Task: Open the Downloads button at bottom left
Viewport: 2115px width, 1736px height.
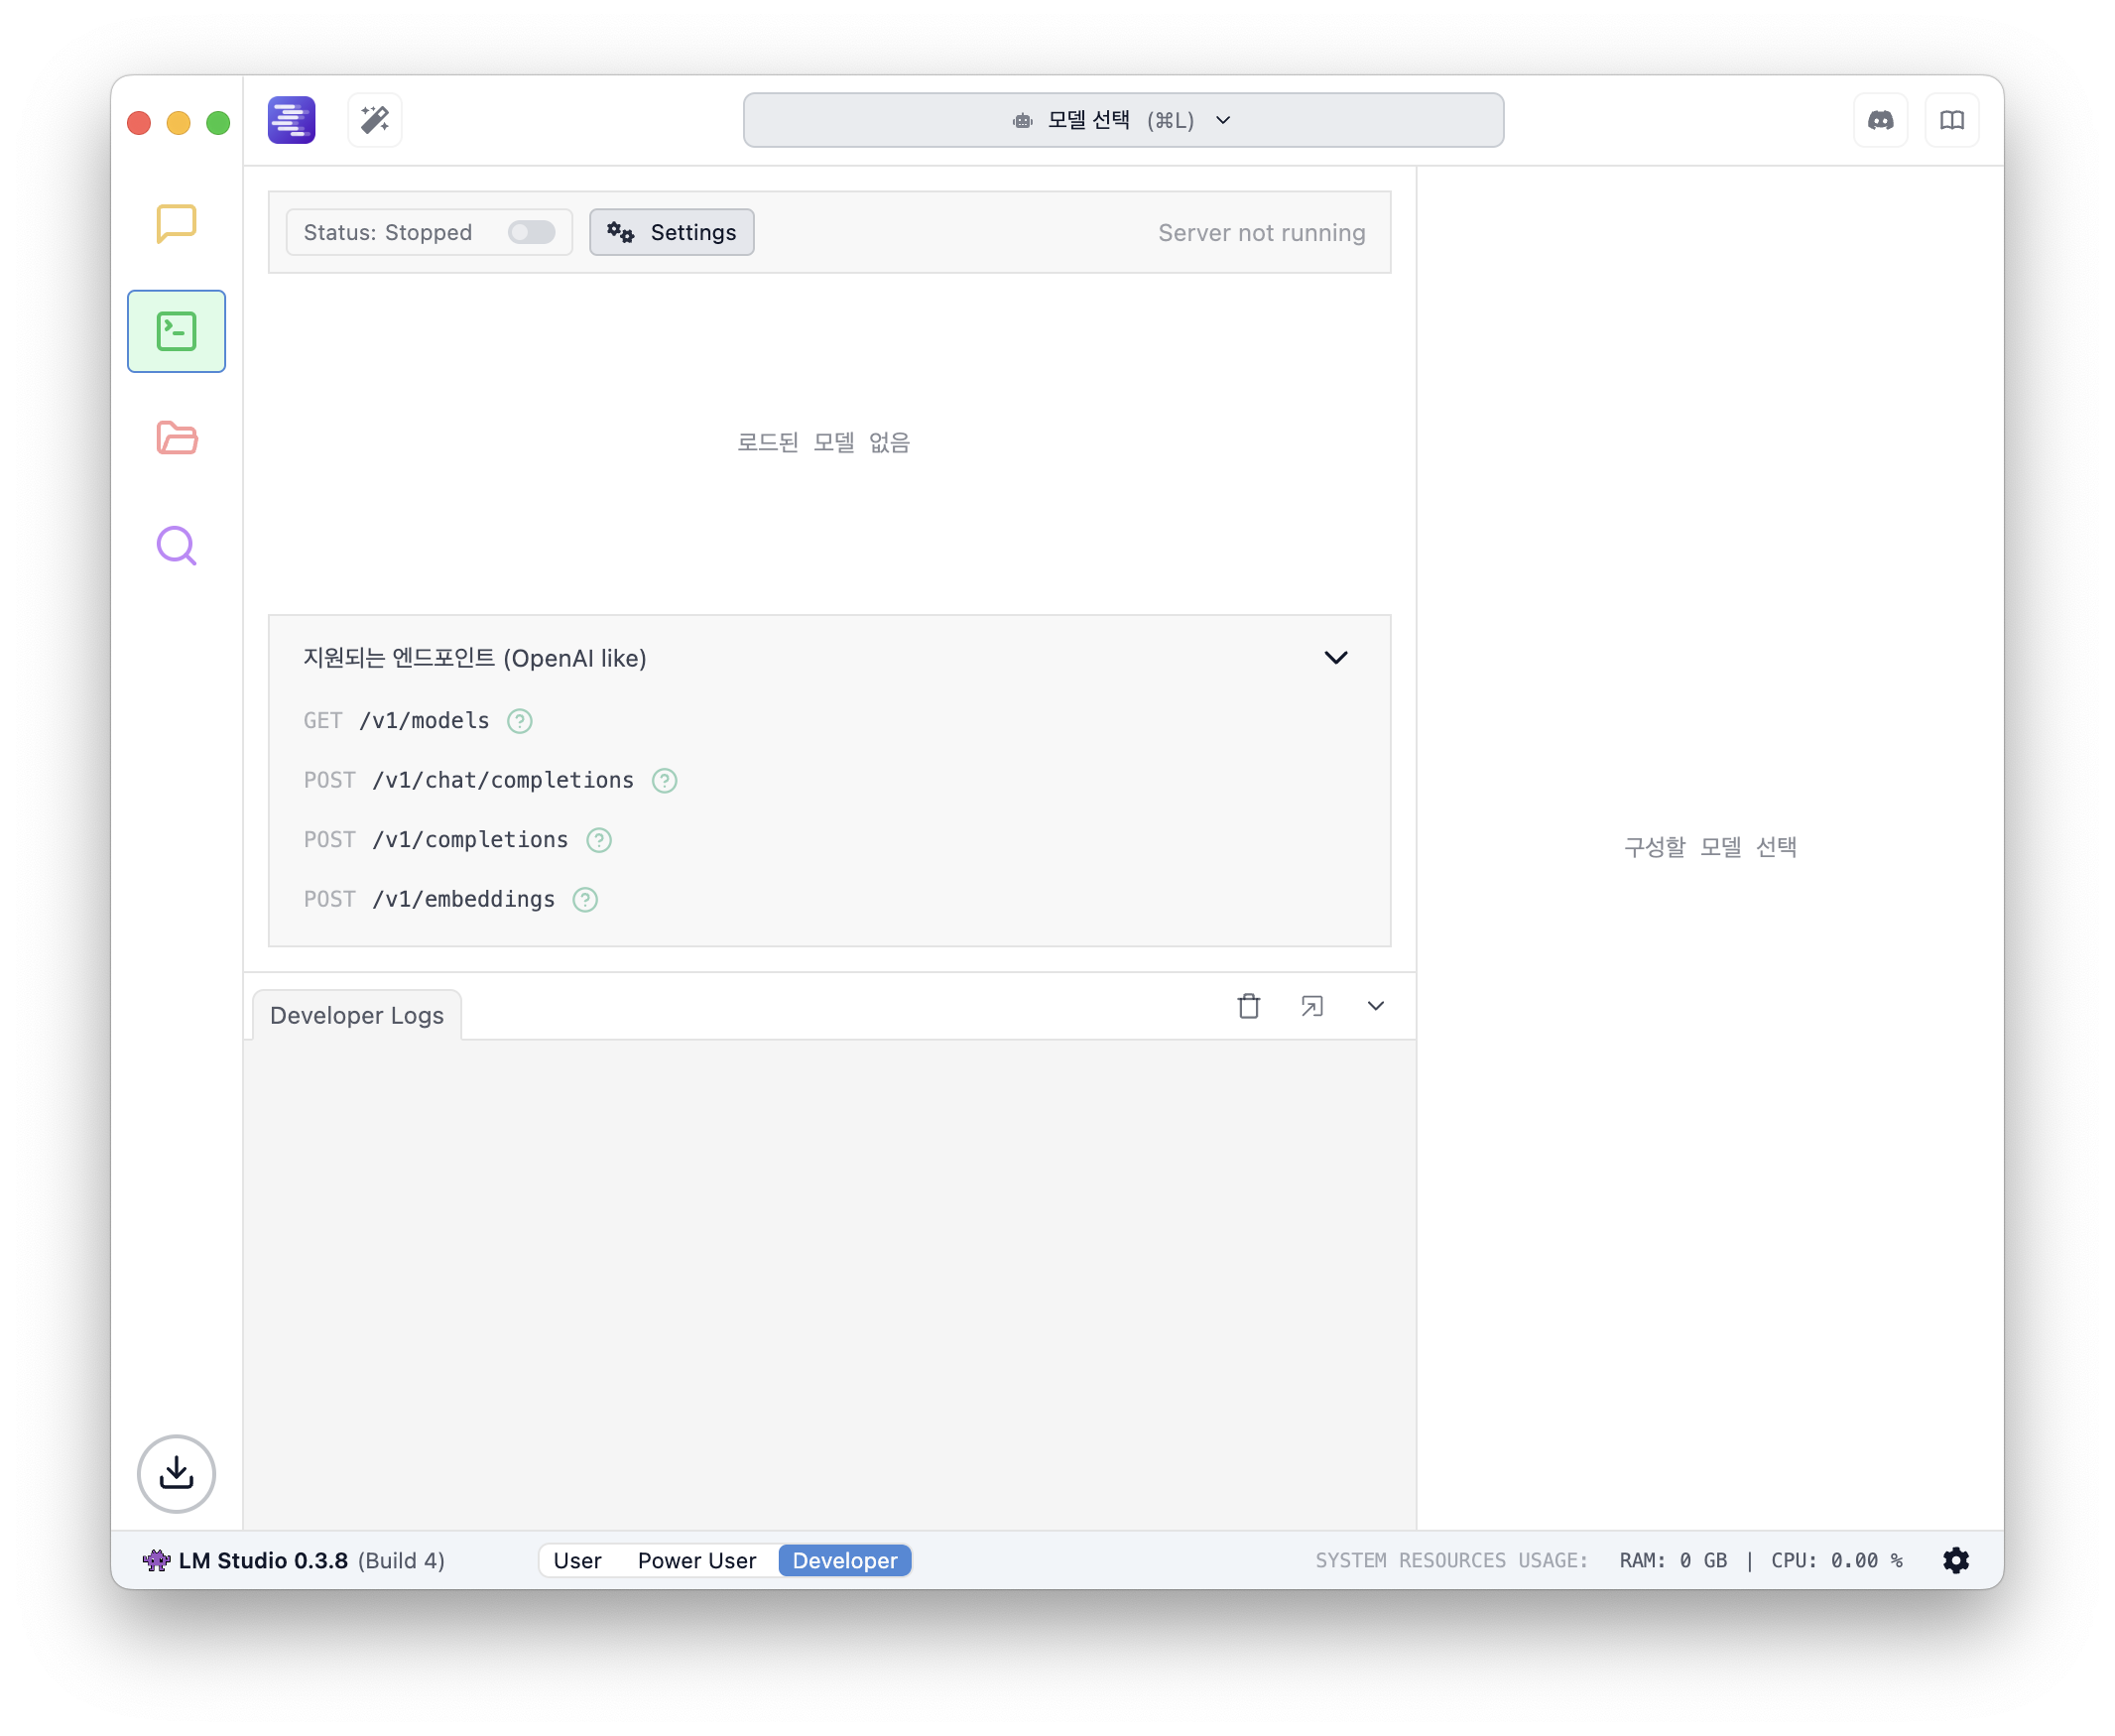Action: pyautogui.click(x=176, y=1473)
